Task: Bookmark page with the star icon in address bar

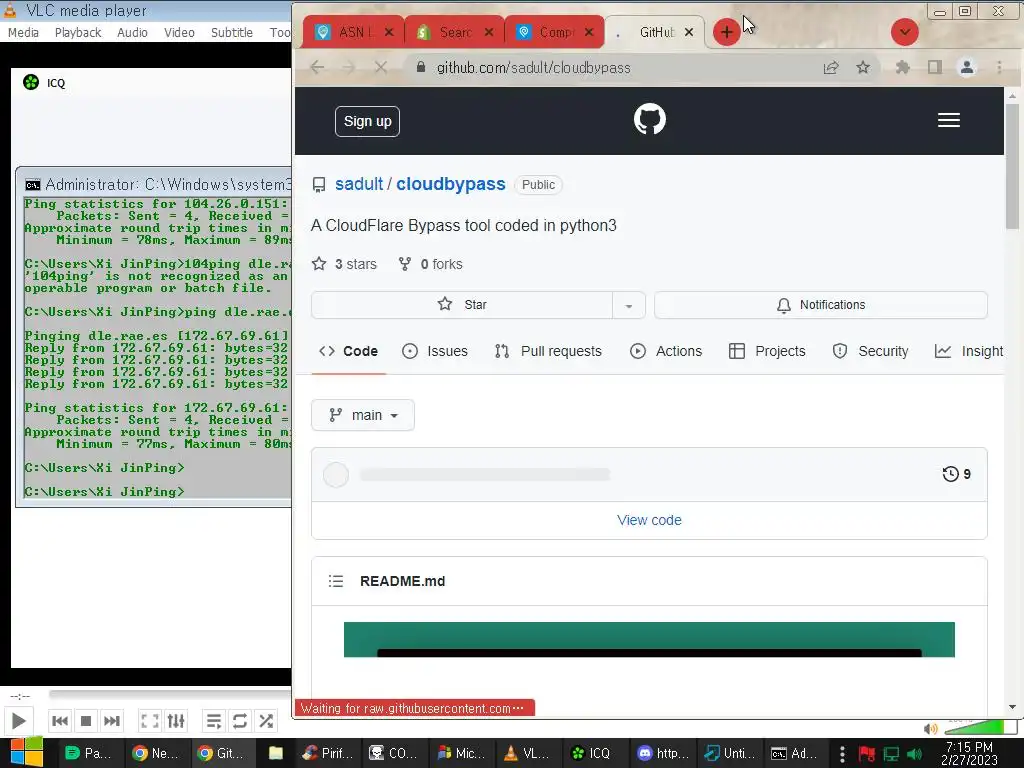Action: 863,67
